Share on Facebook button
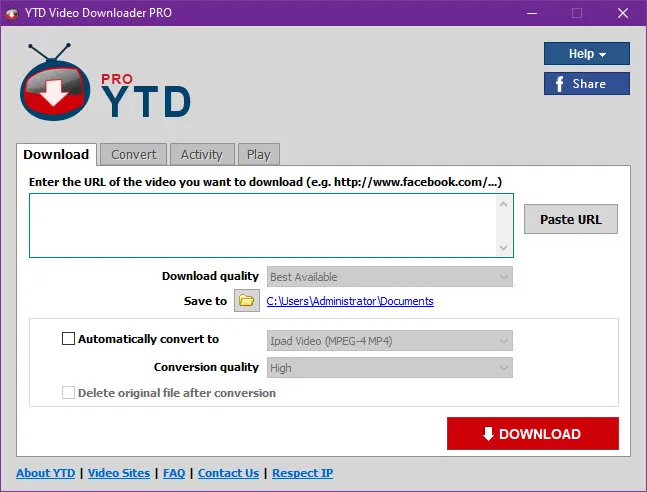This screenshot has height=492, width=647. click(x=586, y=84)
